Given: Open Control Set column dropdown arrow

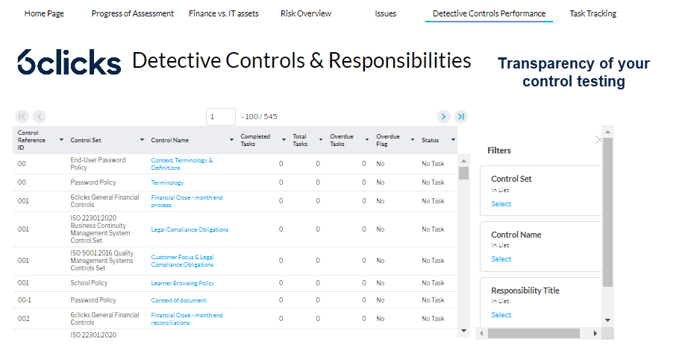Looking at the screenshot, I should [142, 140].
